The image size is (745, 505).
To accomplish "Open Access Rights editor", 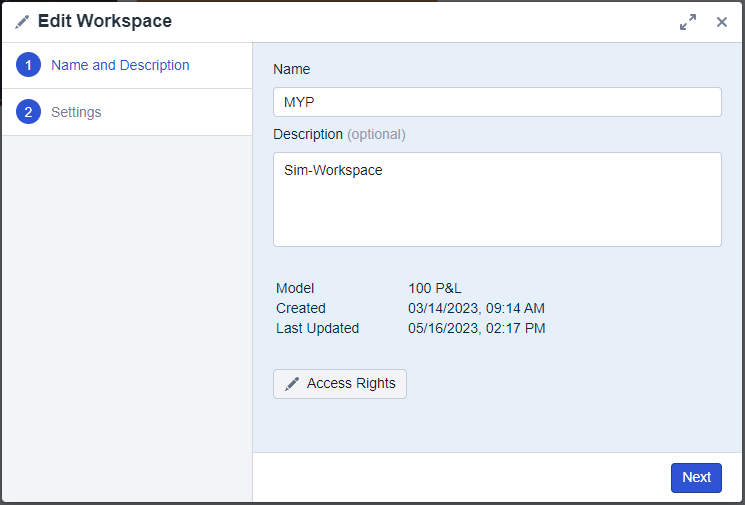I will coord(340,384).
